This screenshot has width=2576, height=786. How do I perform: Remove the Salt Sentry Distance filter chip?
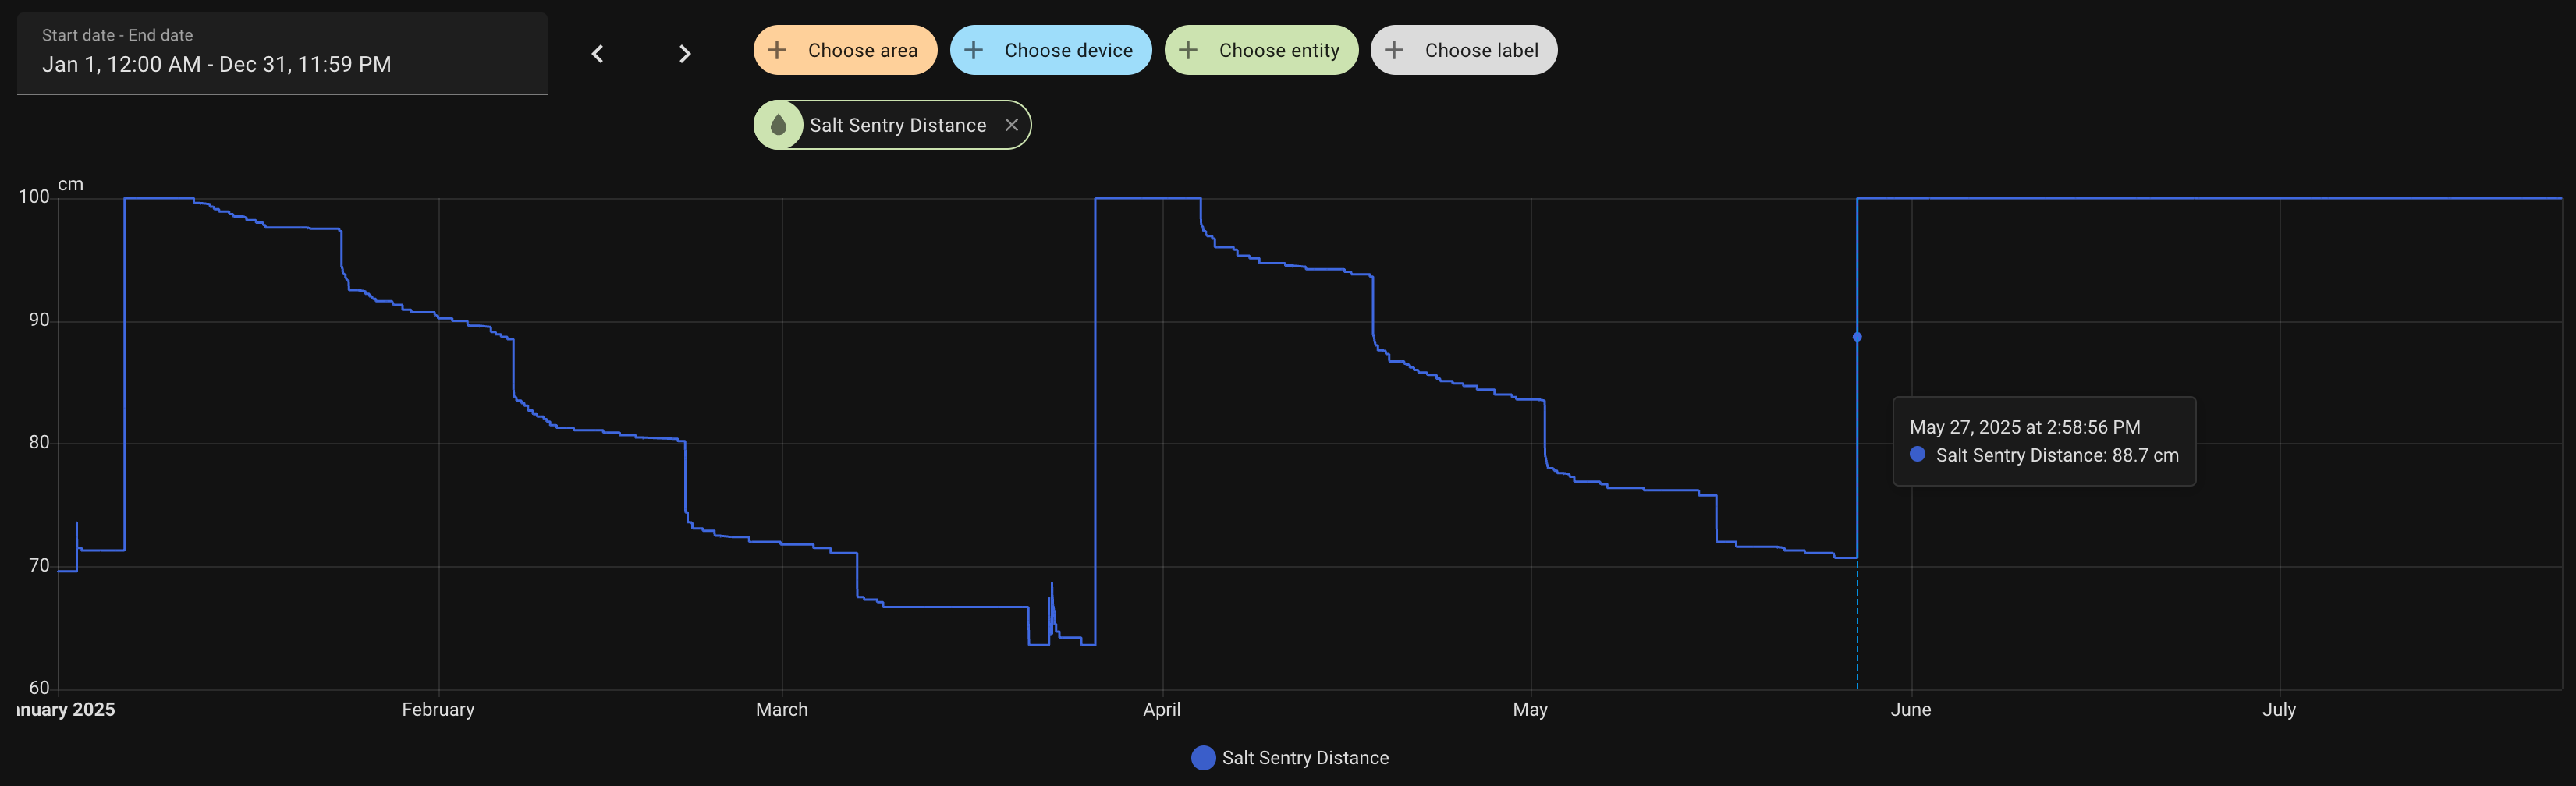pos(1011,125)
